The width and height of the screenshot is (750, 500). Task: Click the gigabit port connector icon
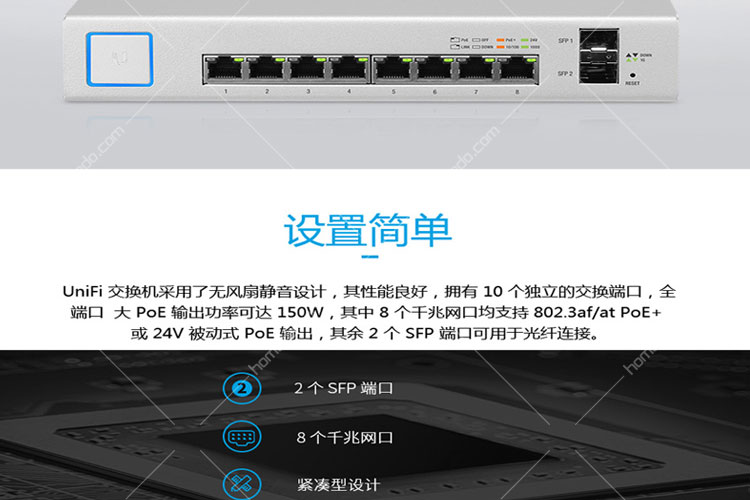[242, 436]
